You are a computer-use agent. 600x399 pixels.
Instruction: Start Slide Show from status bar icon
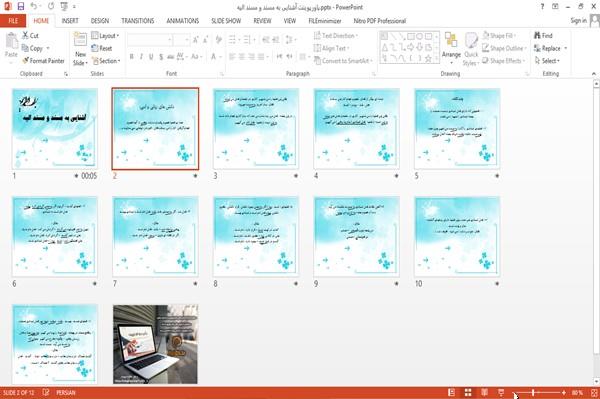coord(501,392)
